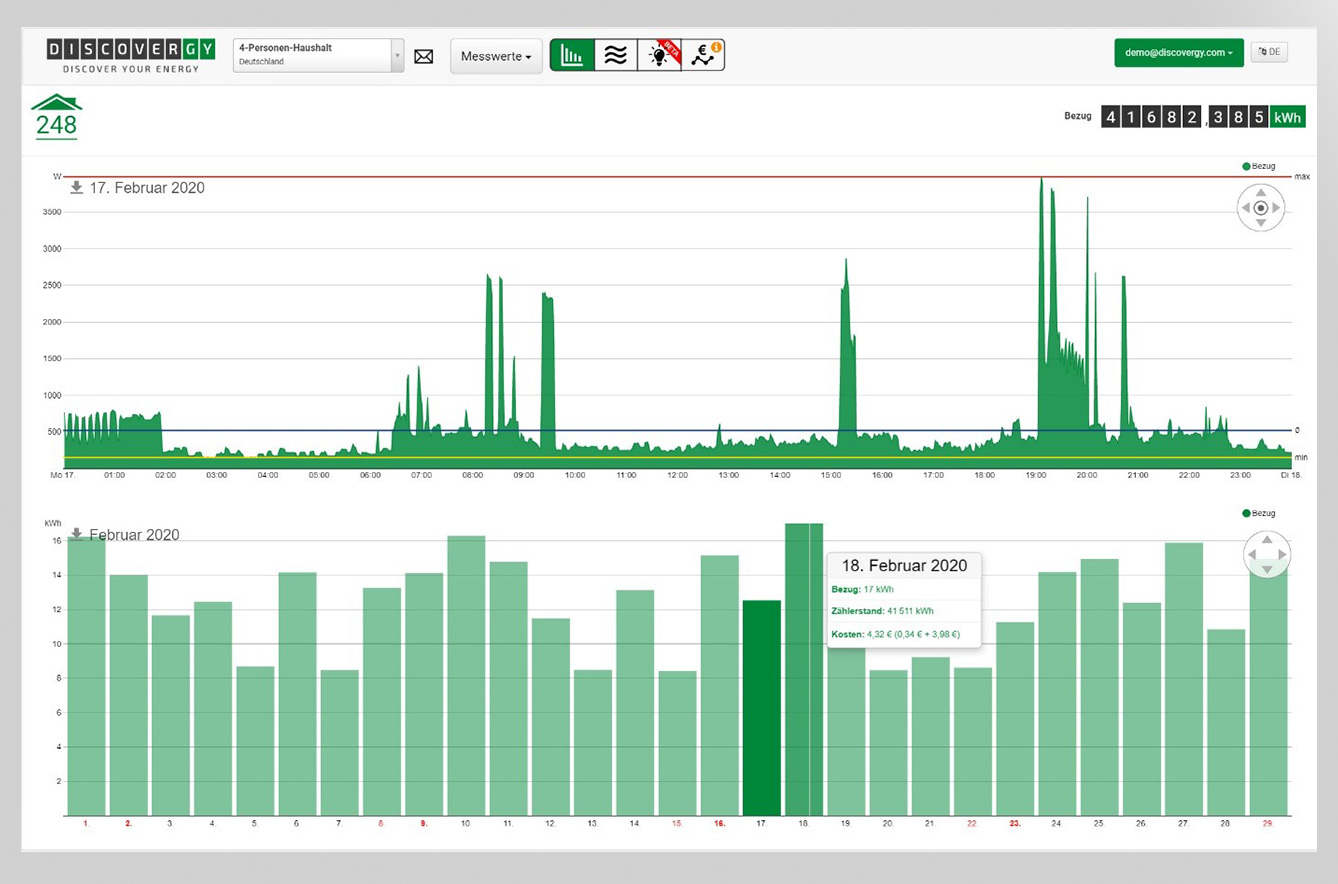
Task: Expand the 4-Personen-Haushalt meter selector
Action: (x=318, y=55)
